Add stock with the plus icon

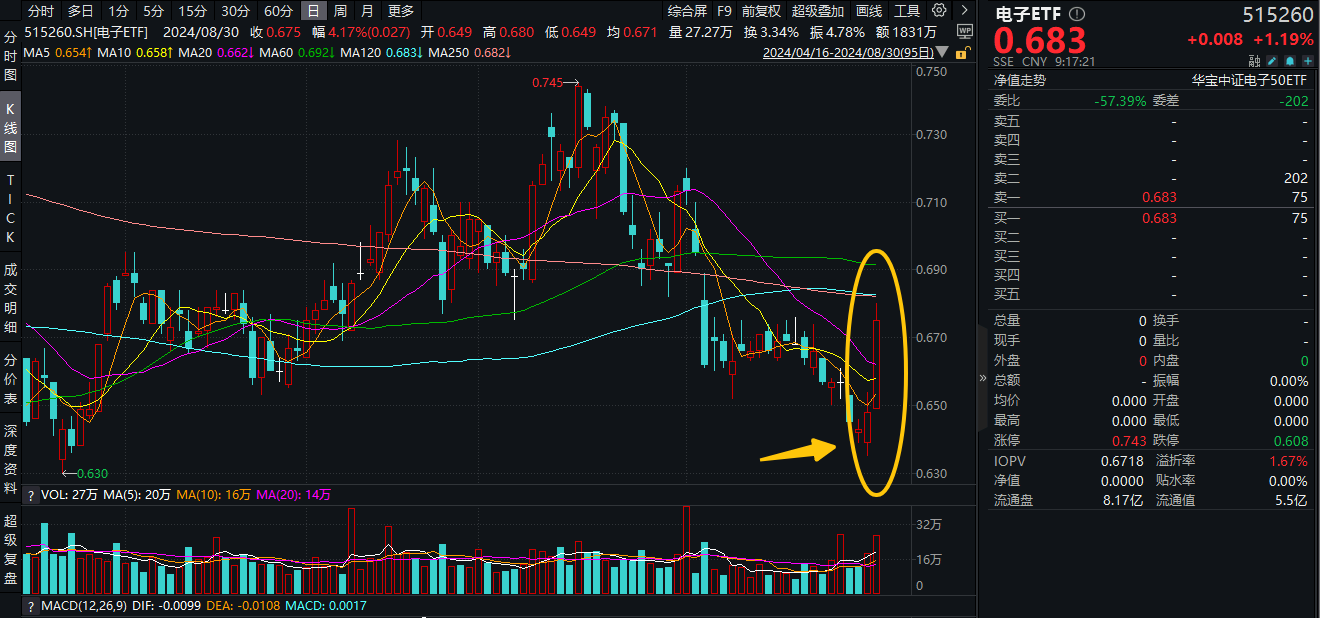pyautogui.click(x=1304, y=61)
